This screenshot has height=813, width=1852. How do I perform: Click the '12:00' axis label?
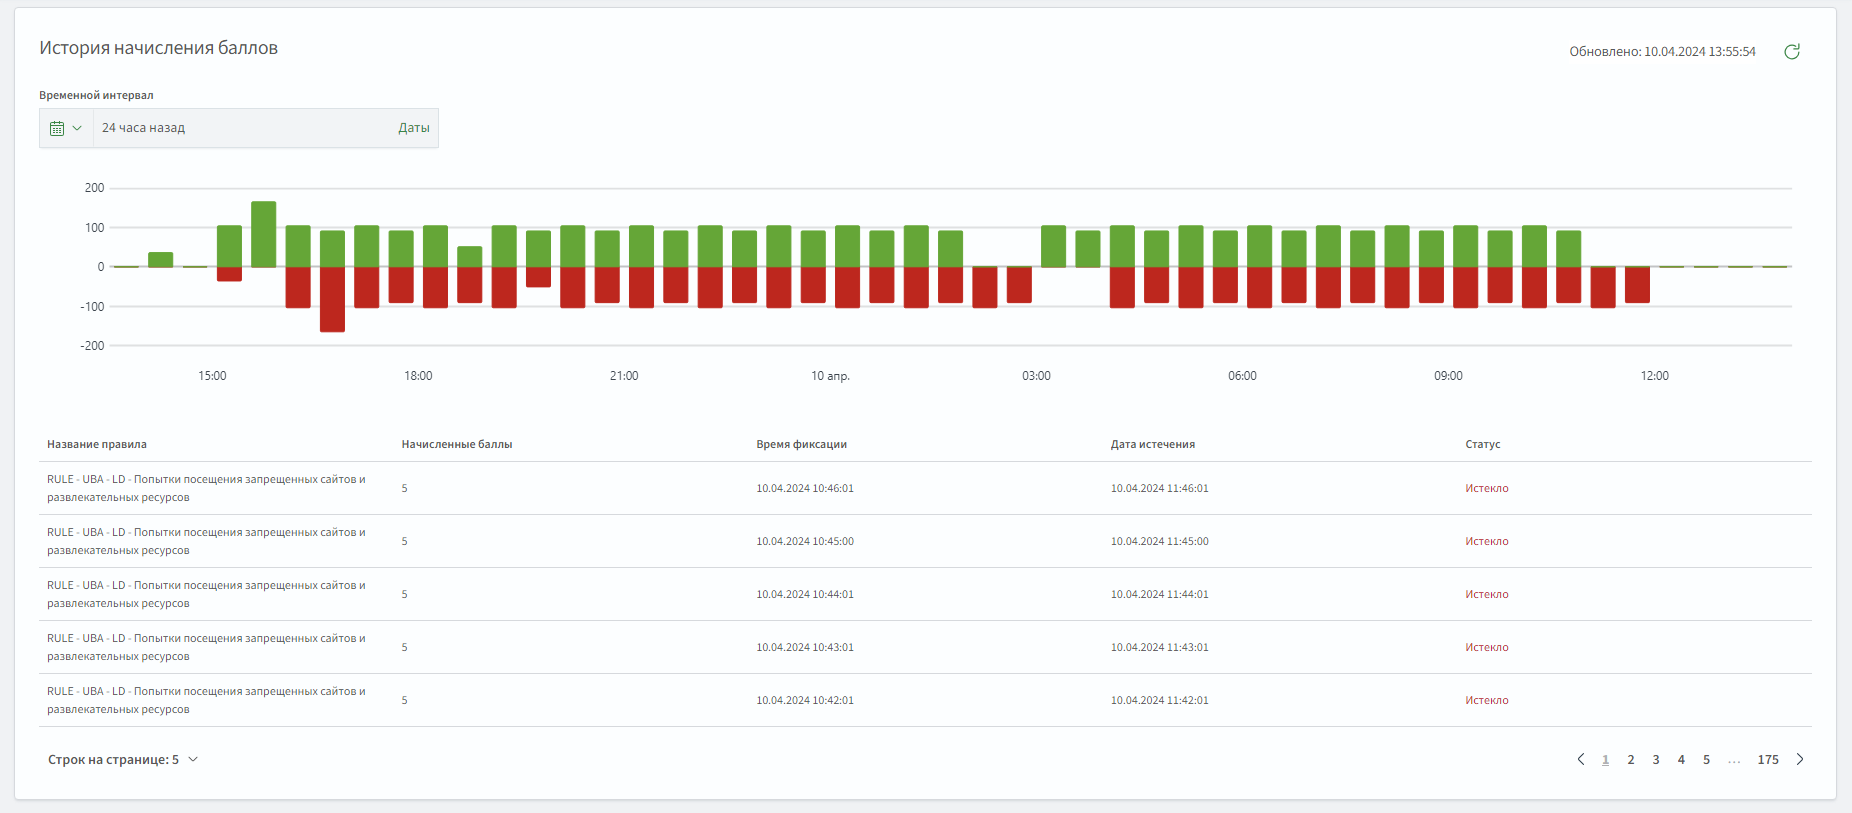(1654, 376)
